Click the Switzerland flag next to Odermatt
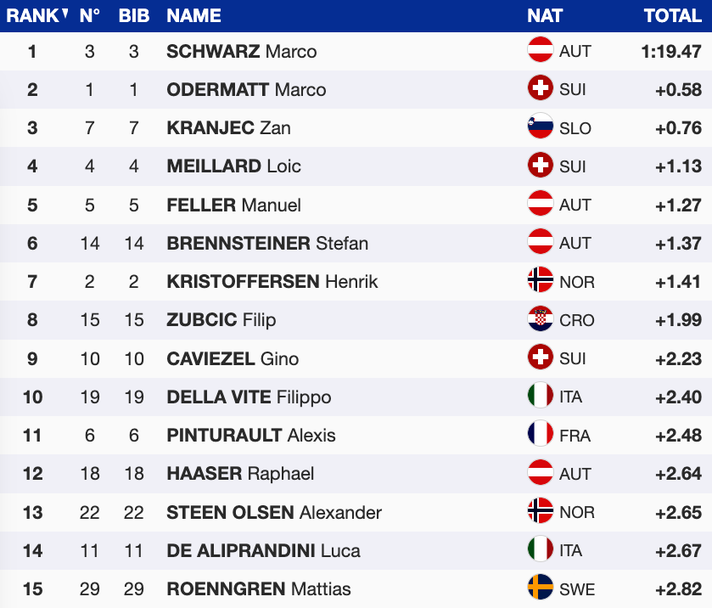 (540, 89)
